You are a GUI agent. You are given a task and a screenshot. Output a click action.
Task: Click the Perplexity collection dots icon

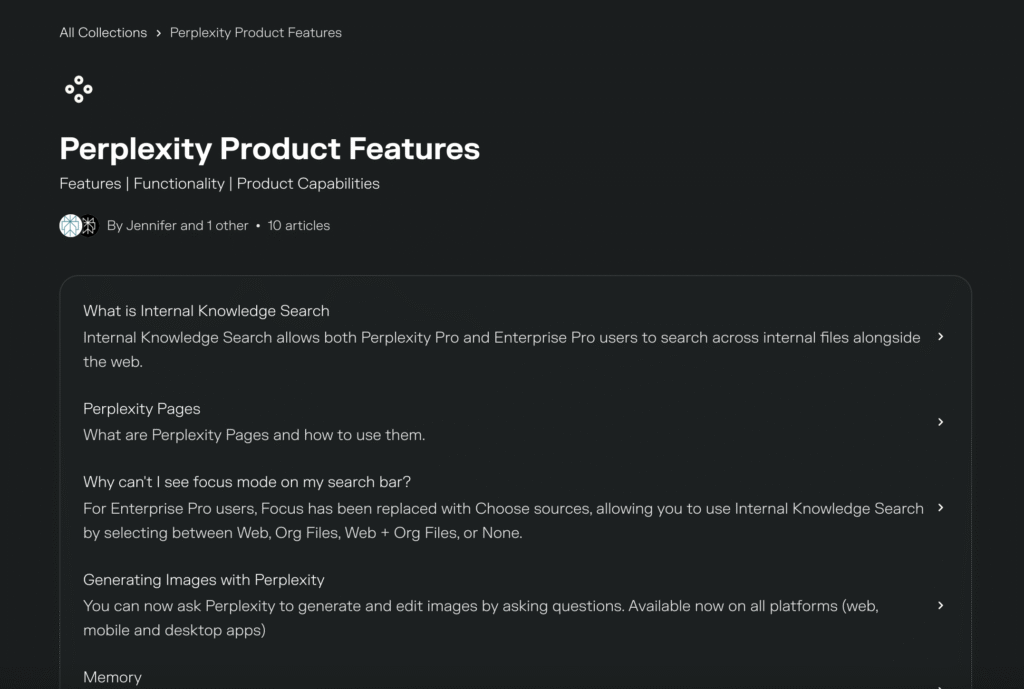[79, 90]
